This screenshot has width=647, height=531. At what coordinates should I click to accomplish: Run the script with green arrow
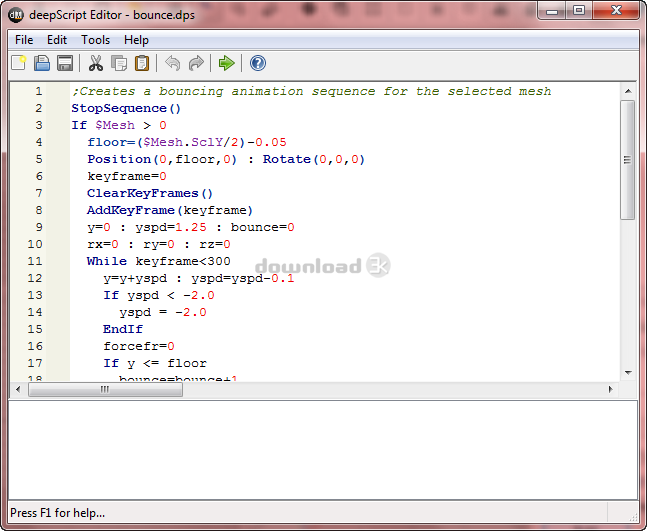[227, 63]
